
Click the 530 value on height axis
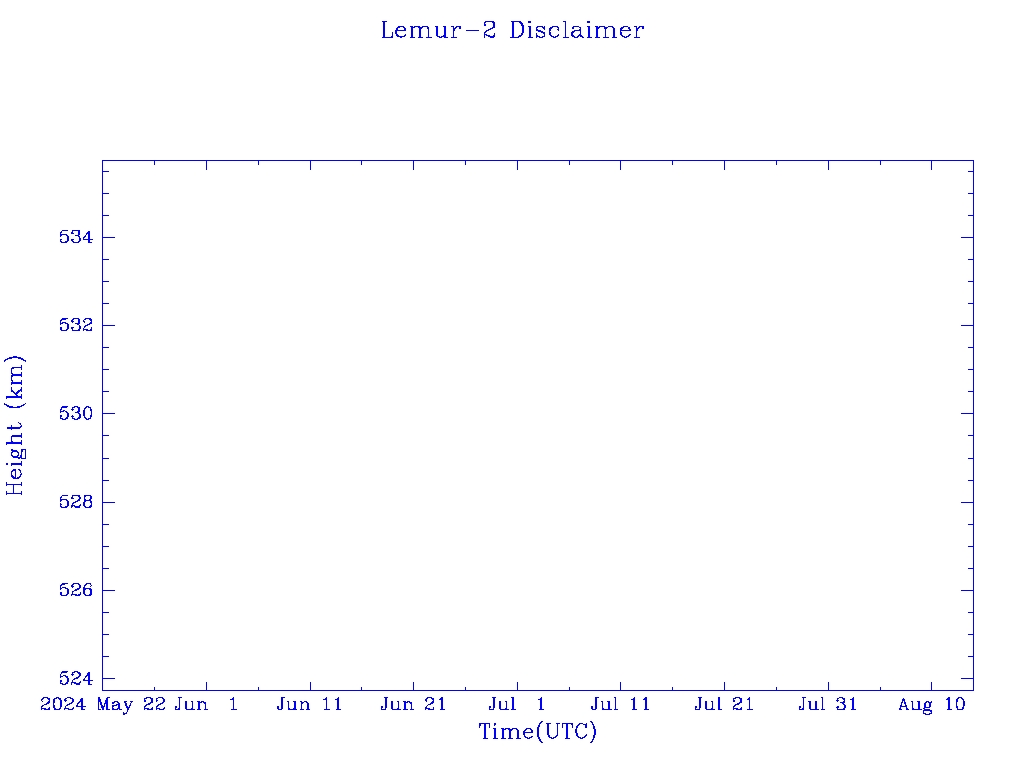(76, 413)
